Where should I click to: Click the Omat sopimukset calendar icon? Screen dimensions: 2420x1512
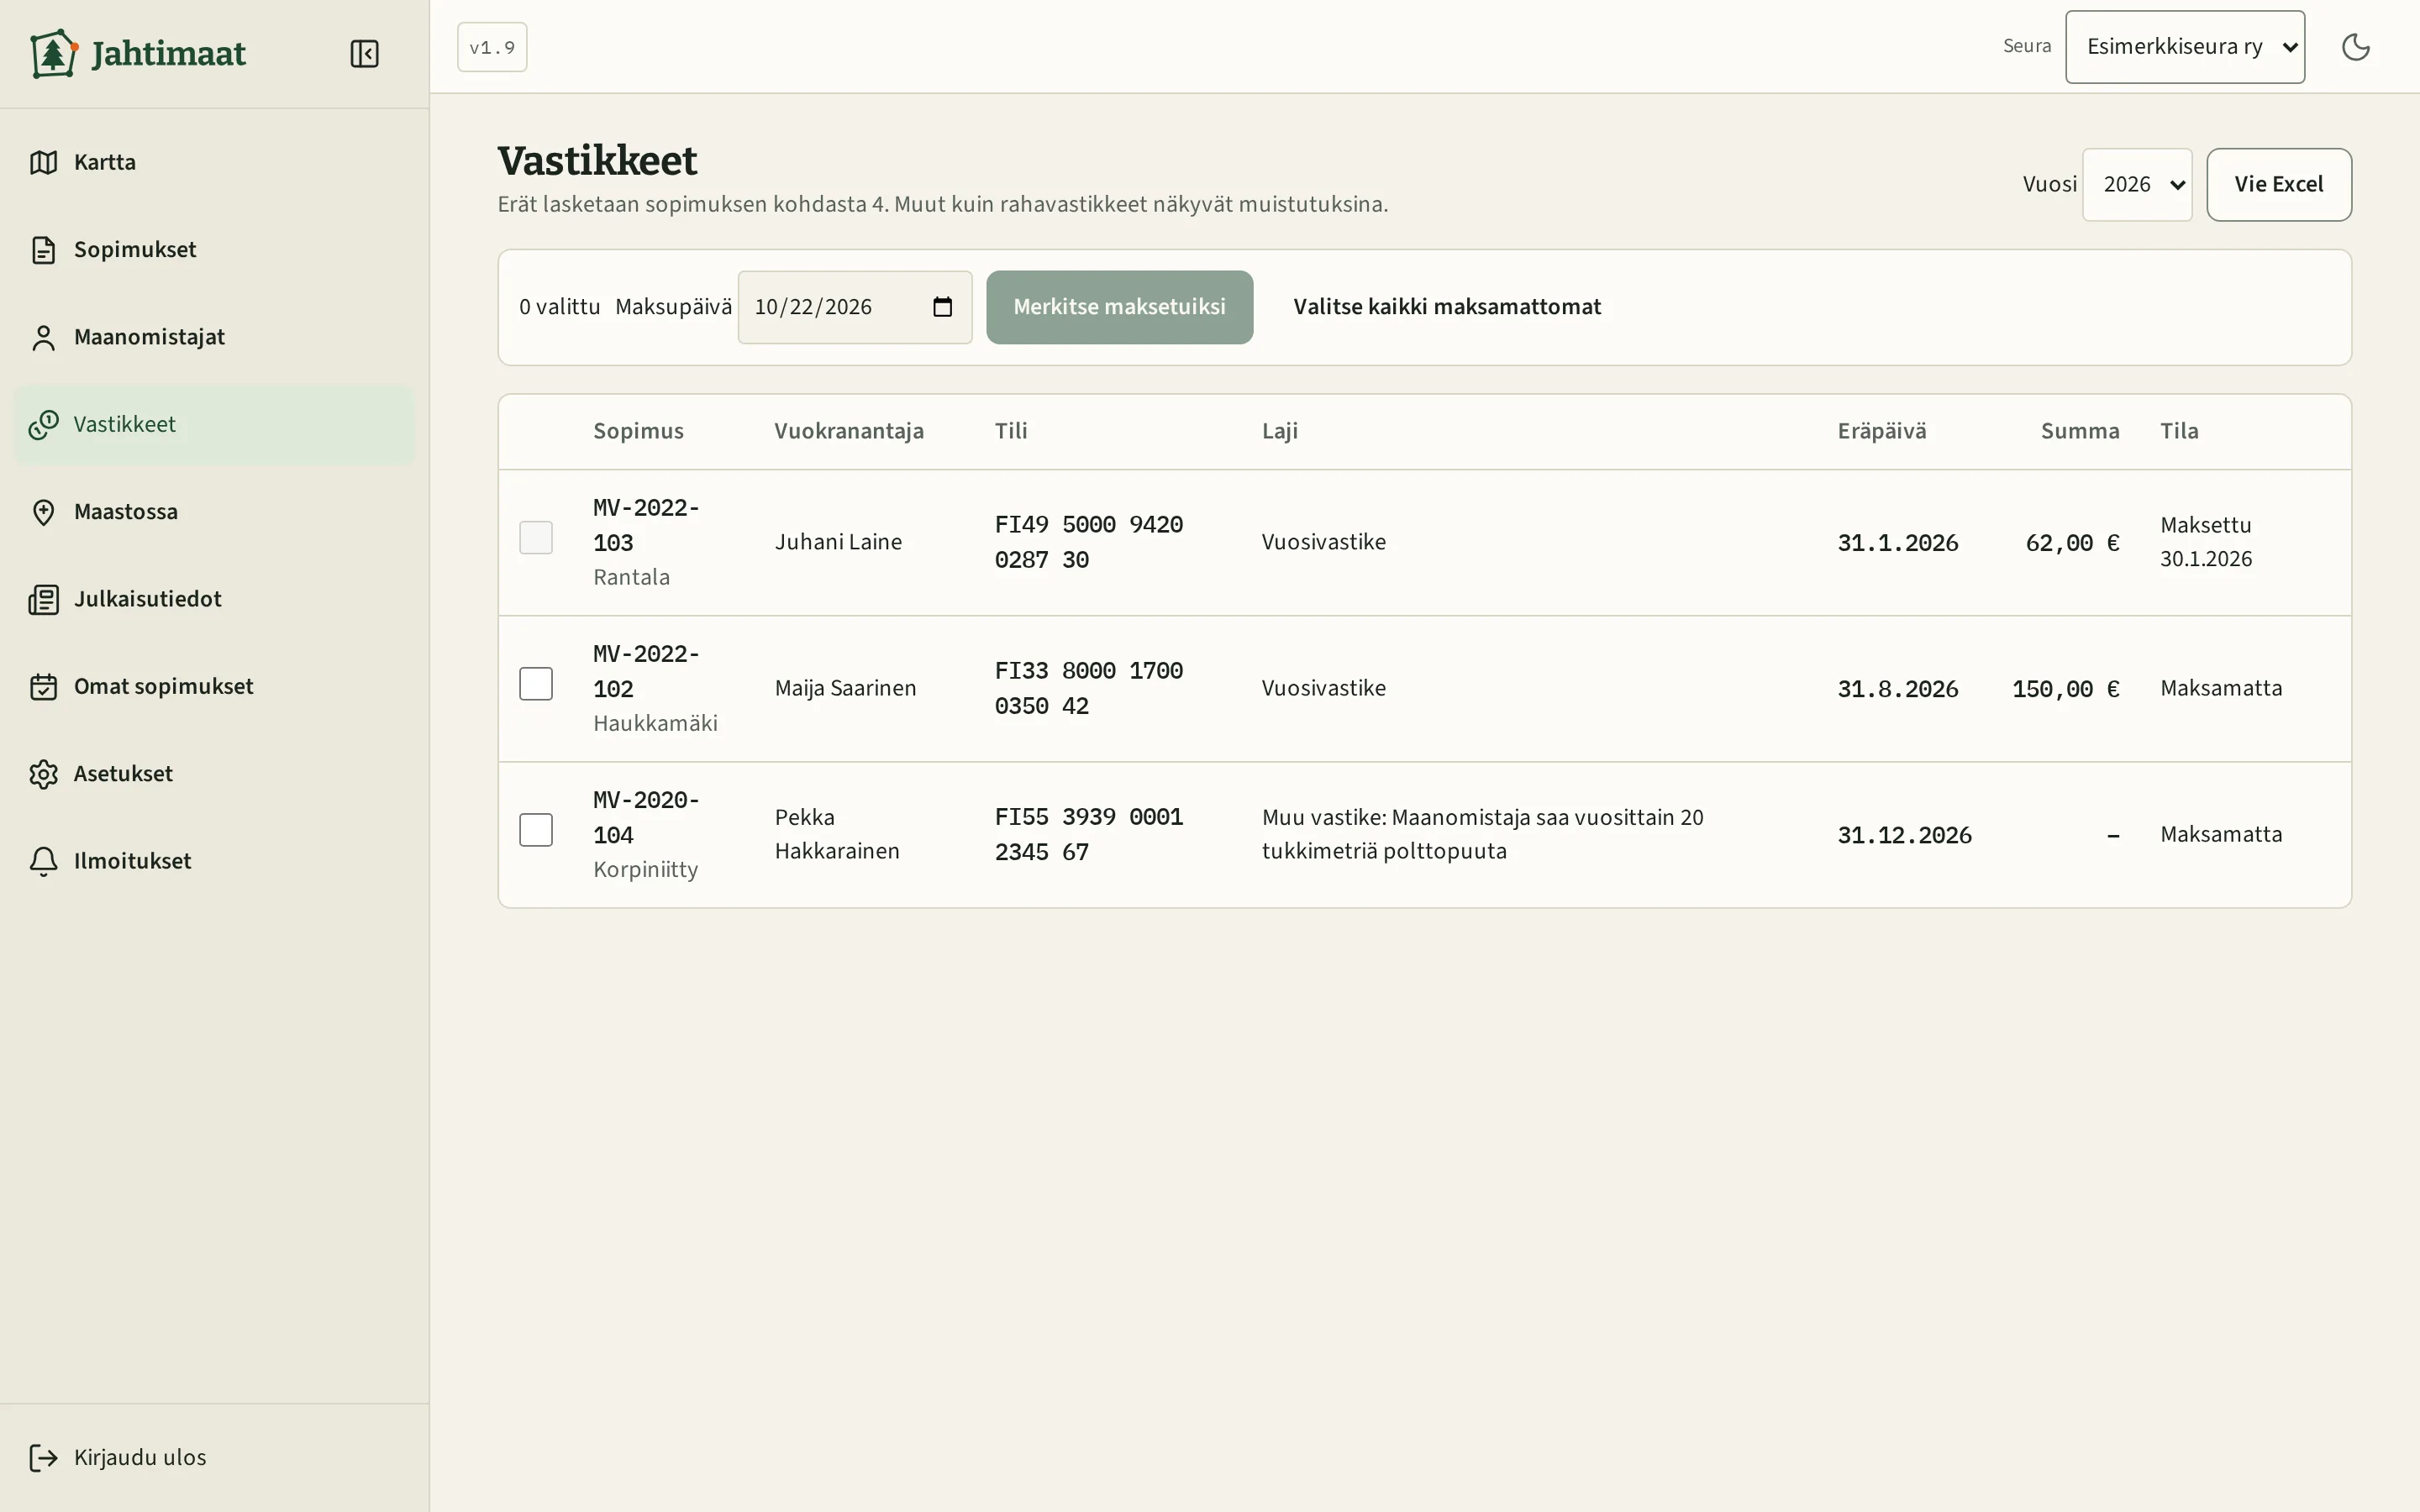click(43, 687)
